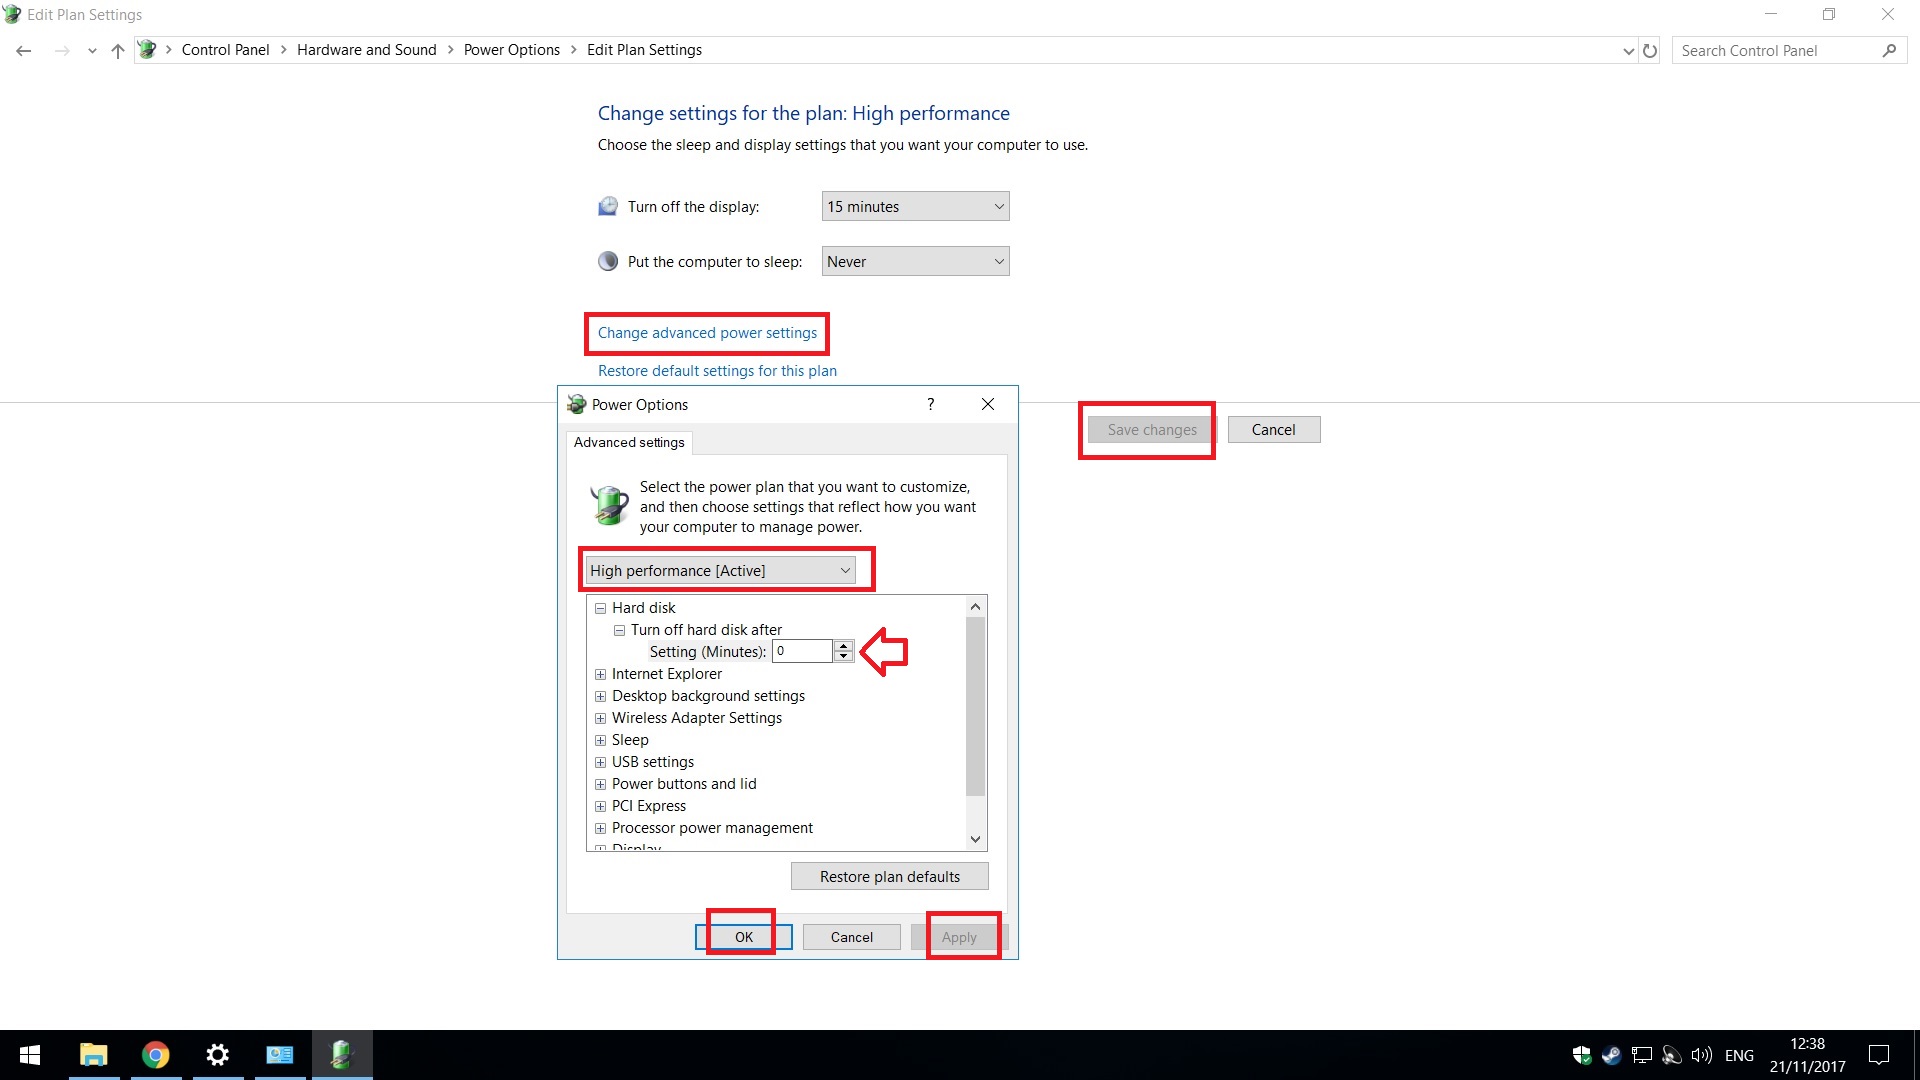
Task: Click the search magnifier icon
Action: pyautogui.click(x=1889, y=51)
